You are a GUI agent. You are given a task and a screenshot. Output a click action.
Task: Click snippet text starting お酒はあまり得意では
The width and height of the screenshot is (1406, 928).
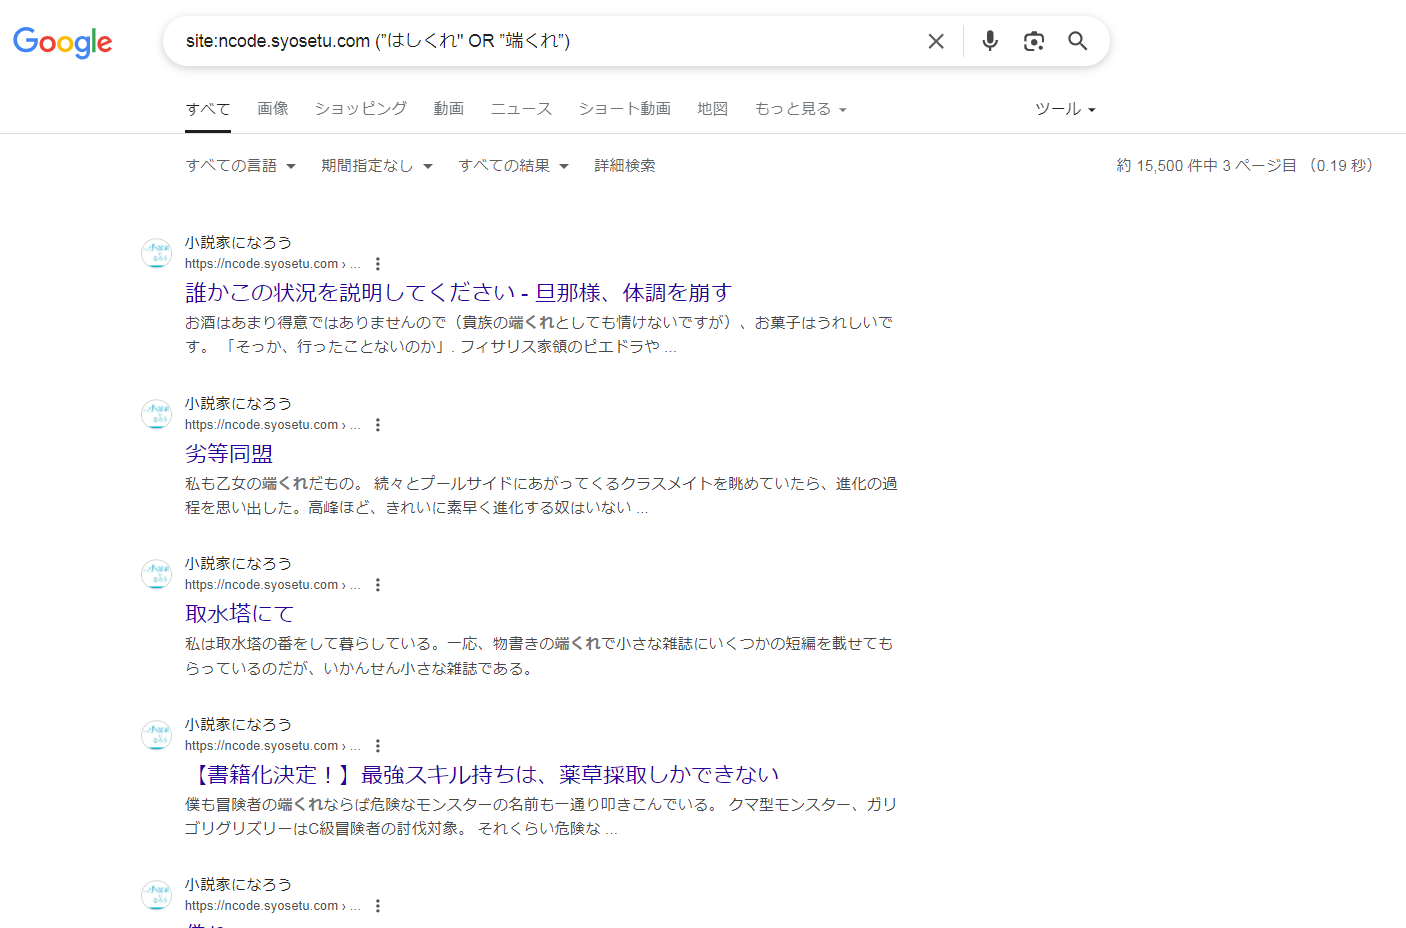click(x=539, y=335)
